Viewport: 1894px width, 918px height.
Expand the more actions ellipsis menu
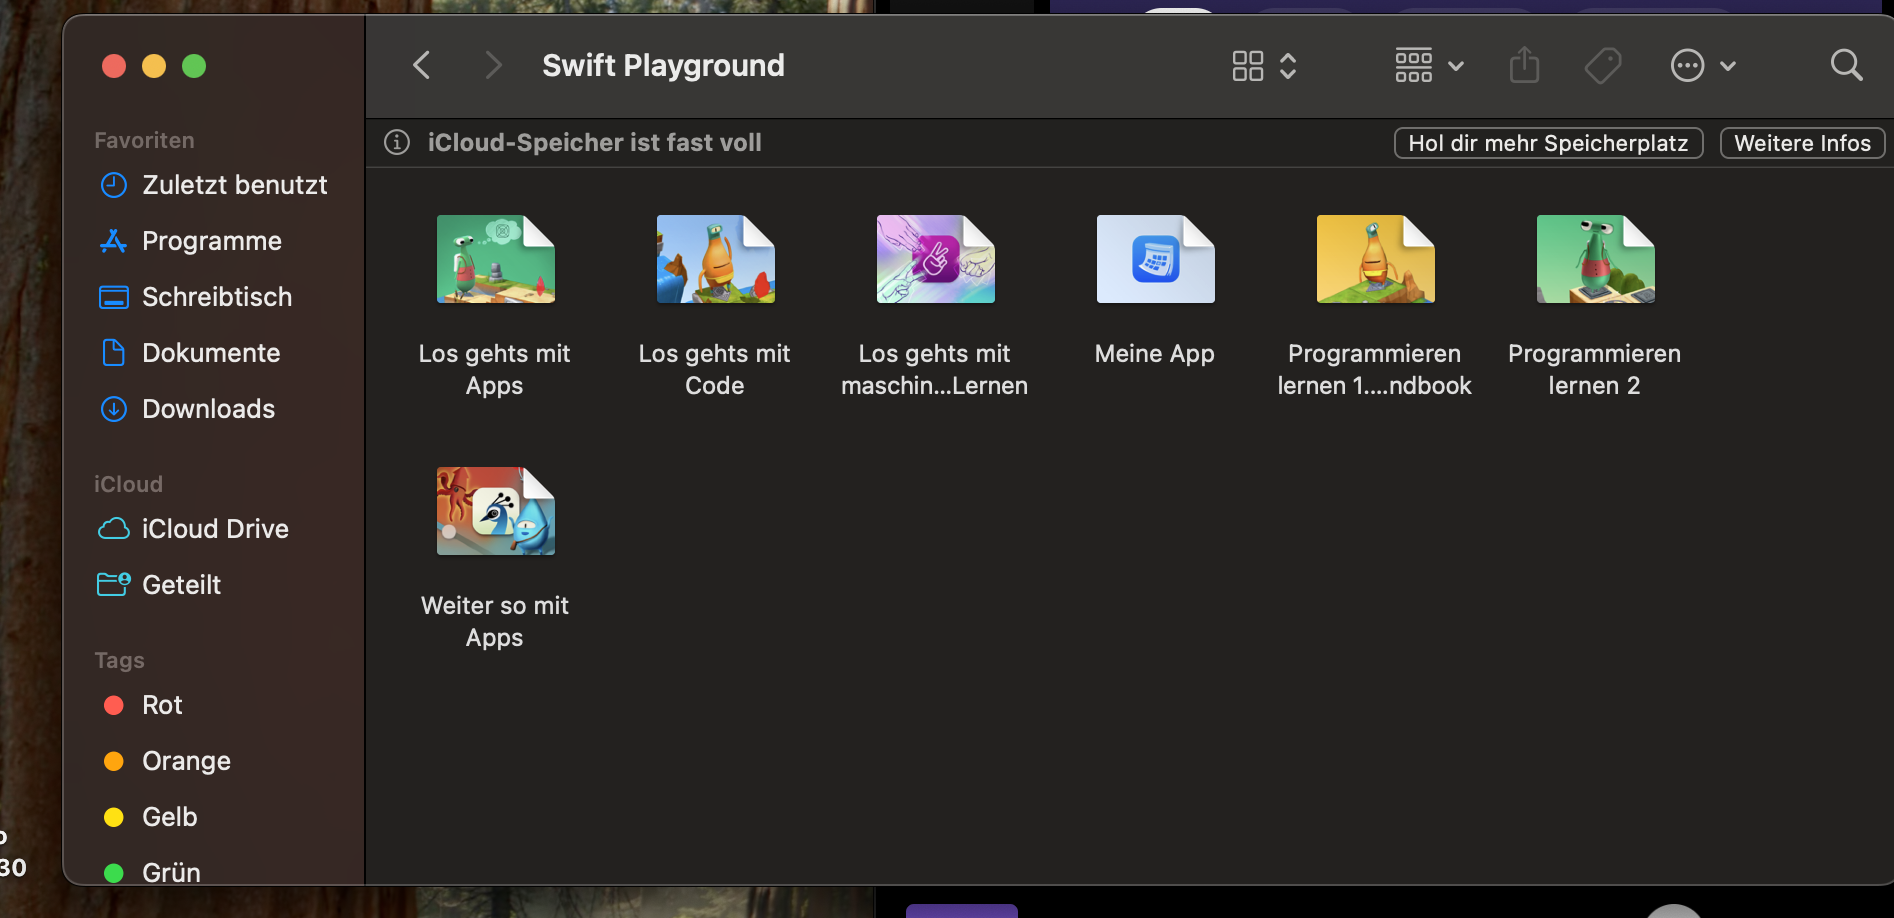pyautogui.click(x=1702, y=66)
